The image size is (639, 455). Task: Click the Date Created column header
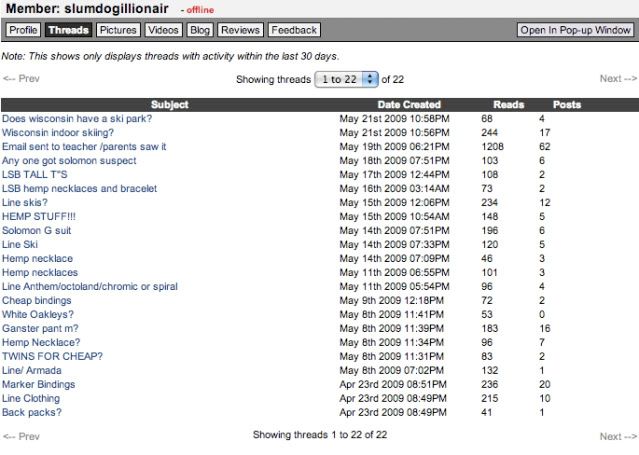click(409, 104)
